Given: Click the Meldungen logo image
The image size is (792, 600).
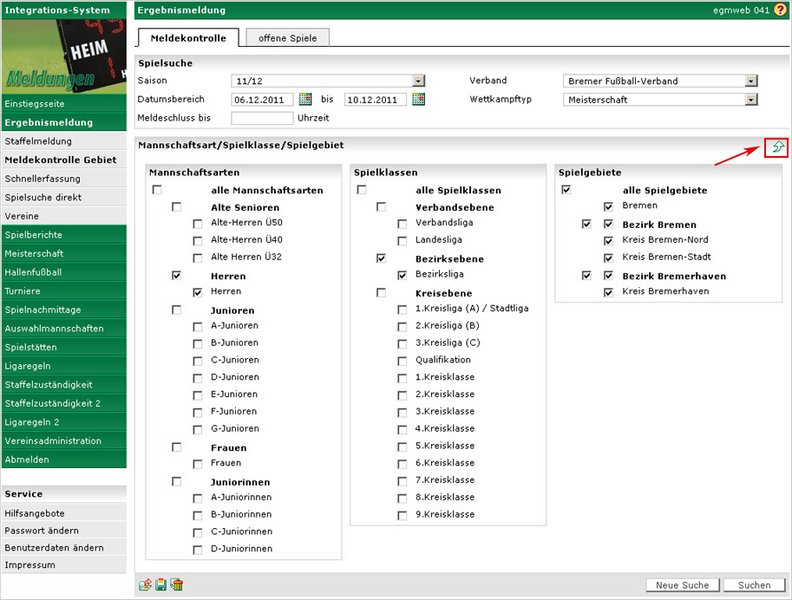Looking at the screenshot, I should (x=64, y=58).
